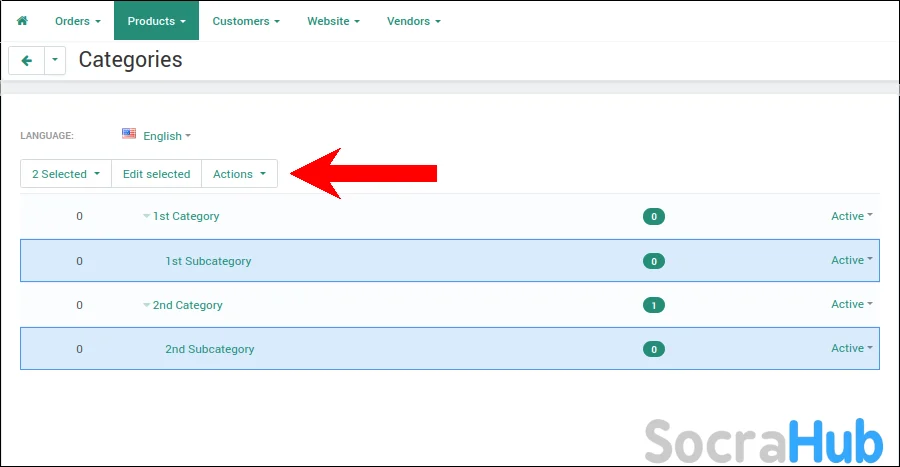Toggle Active status of 2nd Subcategory
This screenshot has width=900, height=467.
click(x=851, y=348)
